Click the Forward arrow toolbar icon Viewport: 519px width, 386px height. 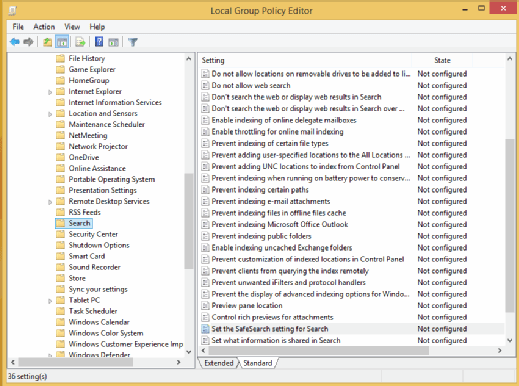[29, 42]
